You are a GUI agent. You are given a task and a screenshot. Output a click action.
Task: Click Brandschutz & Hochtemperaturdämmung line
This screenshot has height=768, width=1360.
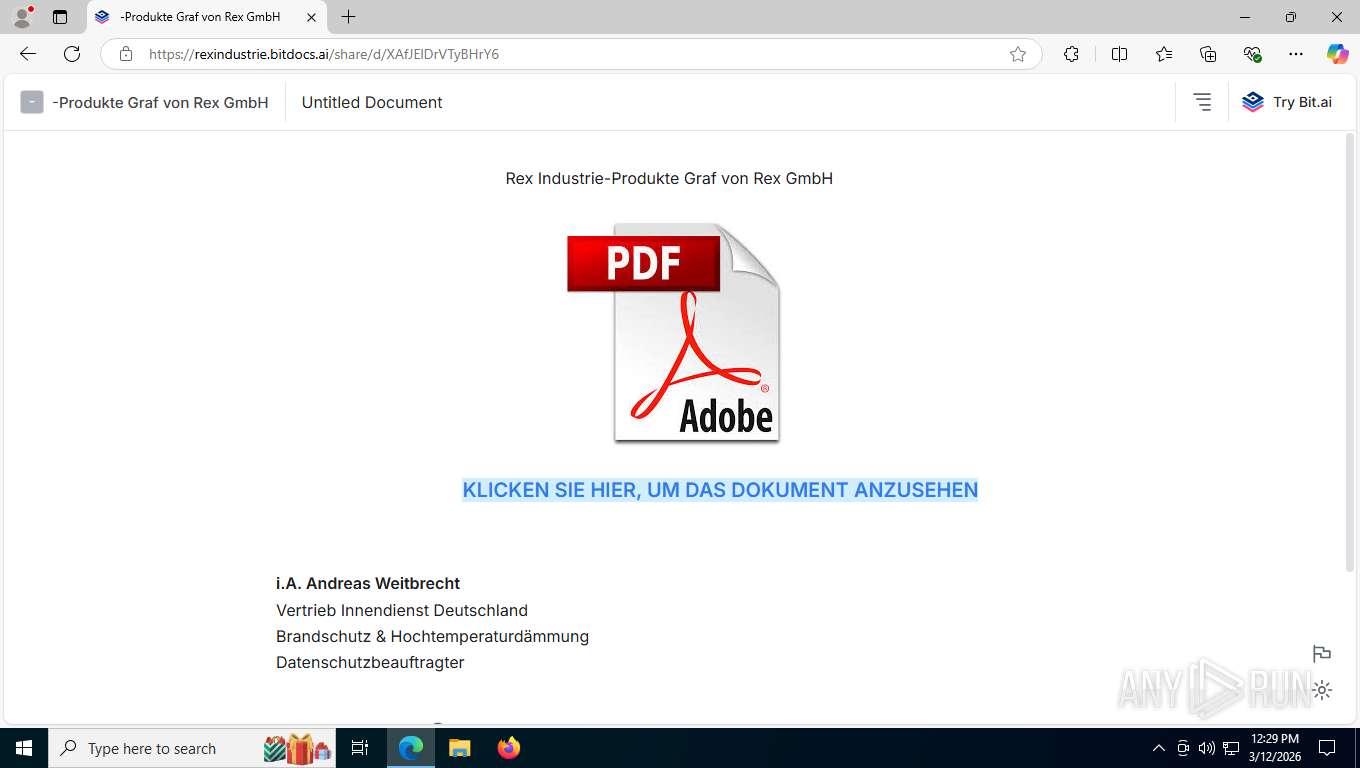pyautogui.click(x=432, y=636)
